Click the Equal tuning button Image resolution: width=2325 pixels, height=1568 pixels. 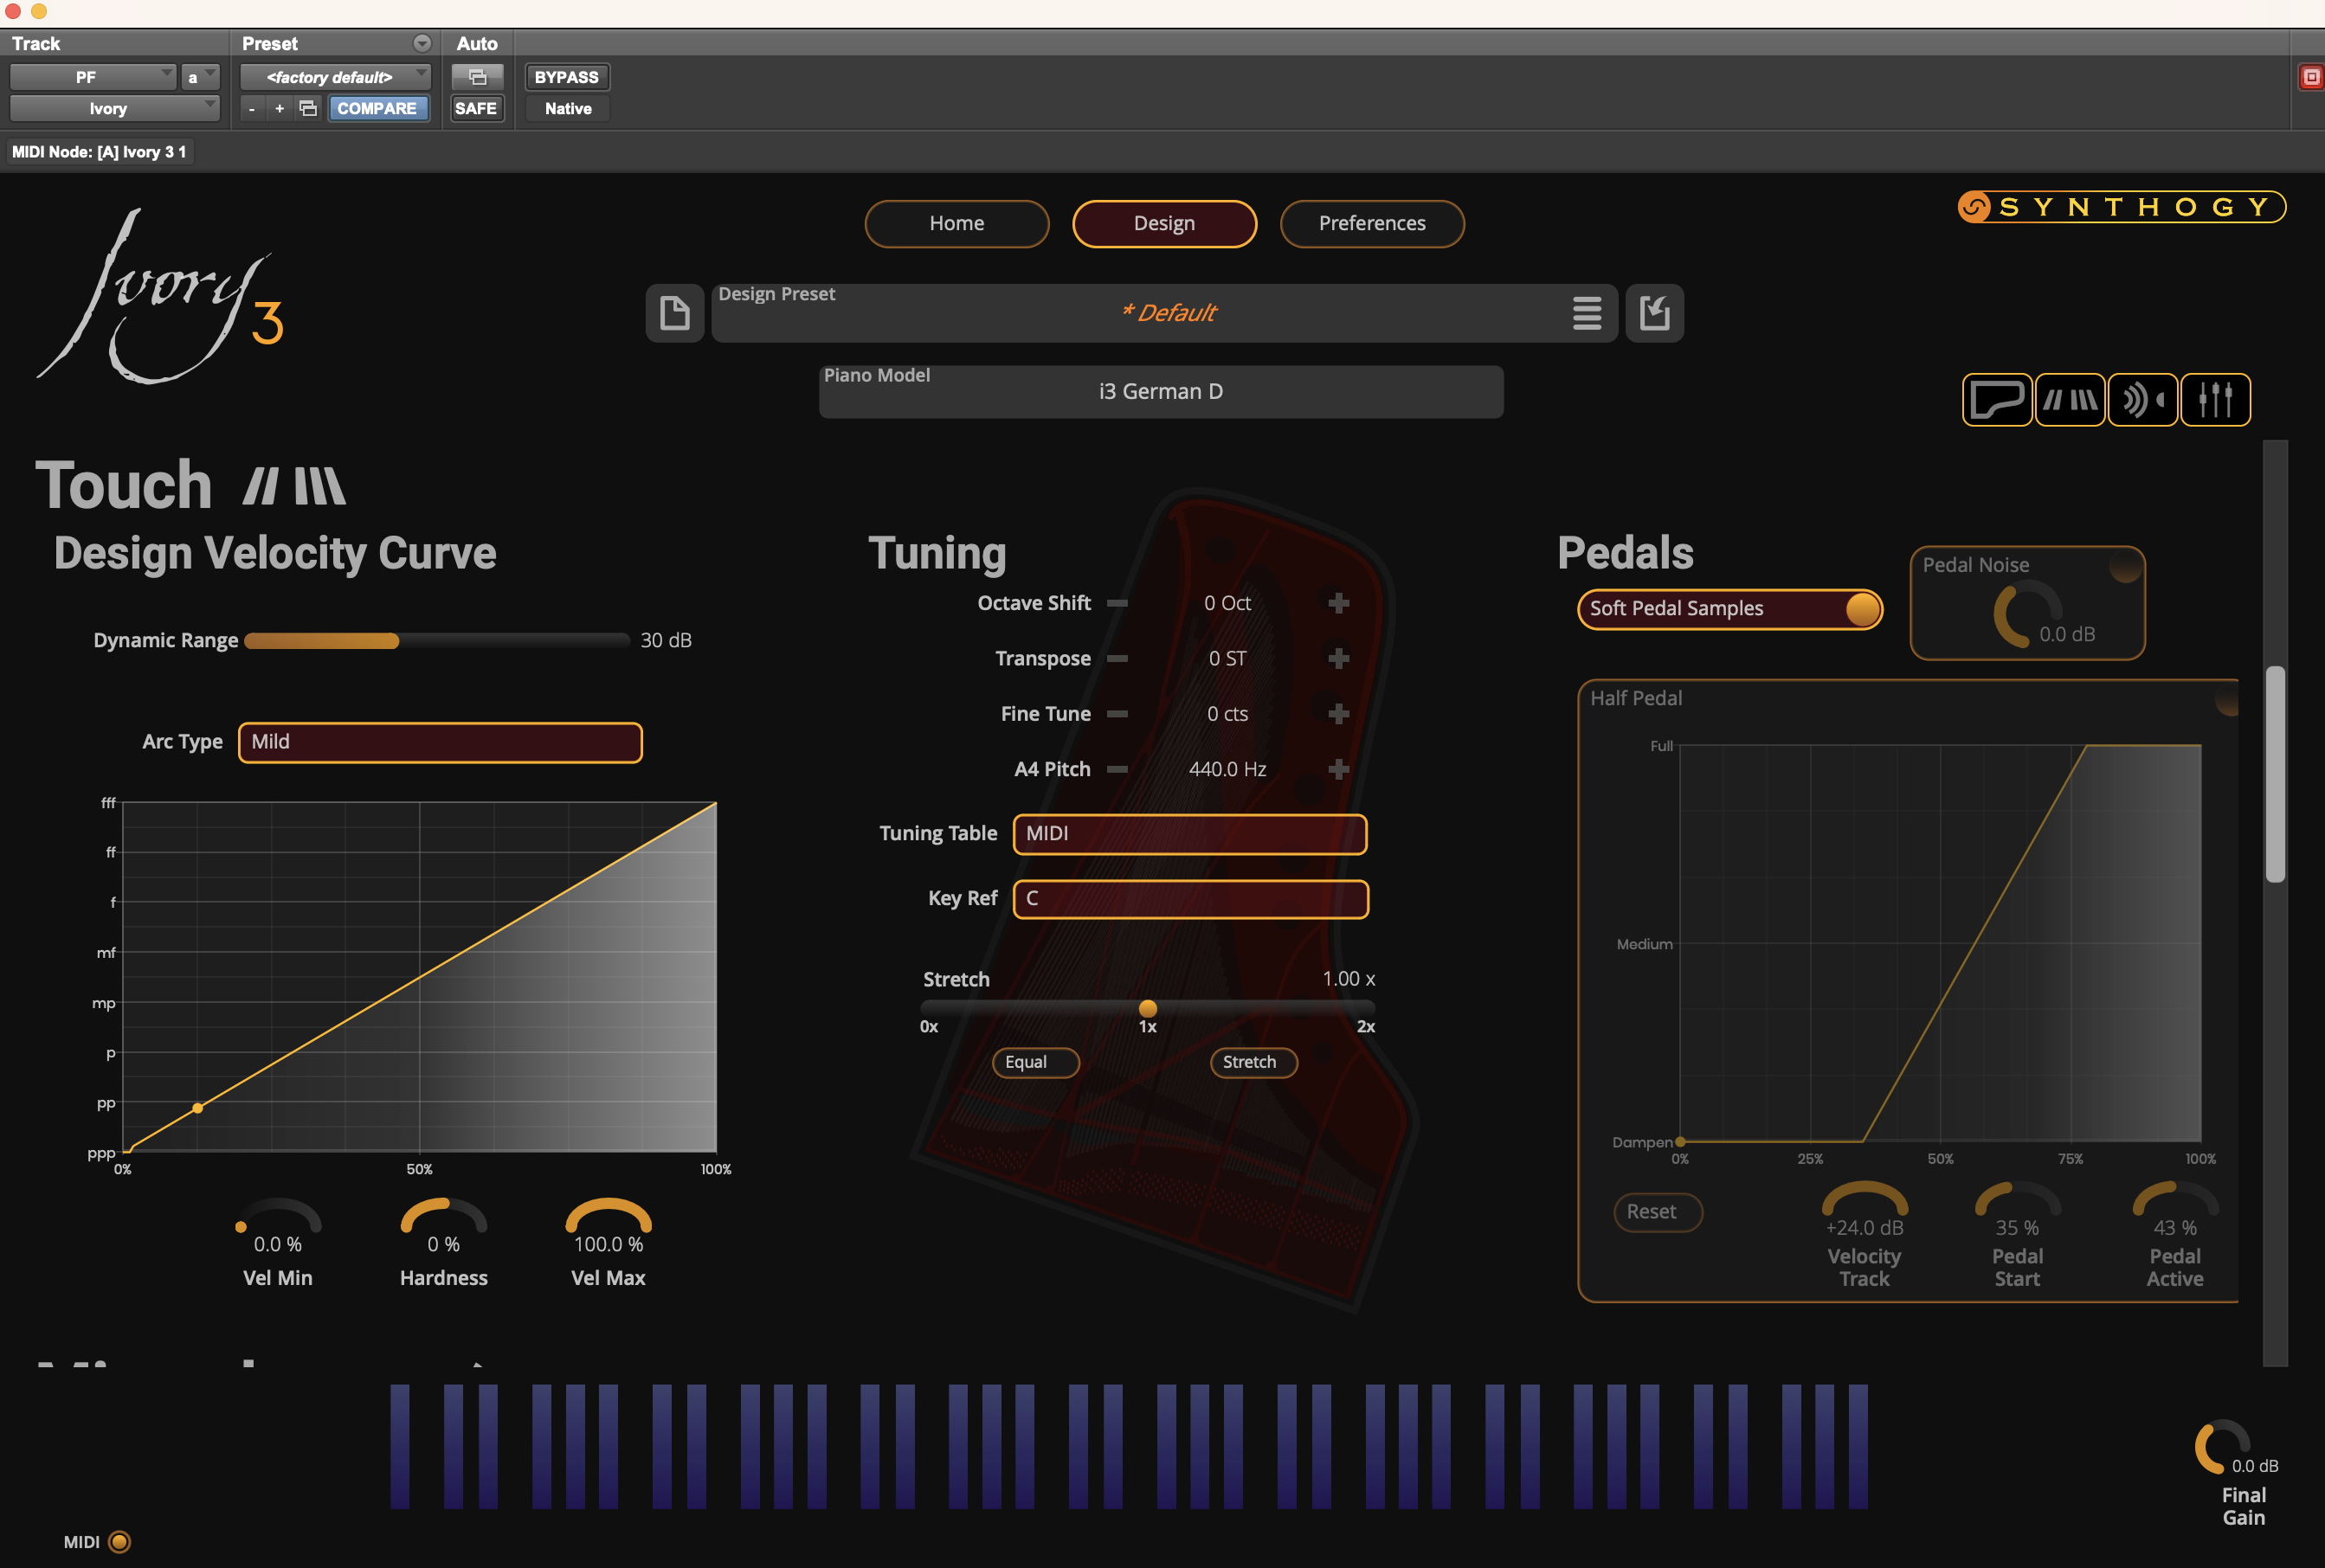pyautogui.click(x=1035, y=1062)
